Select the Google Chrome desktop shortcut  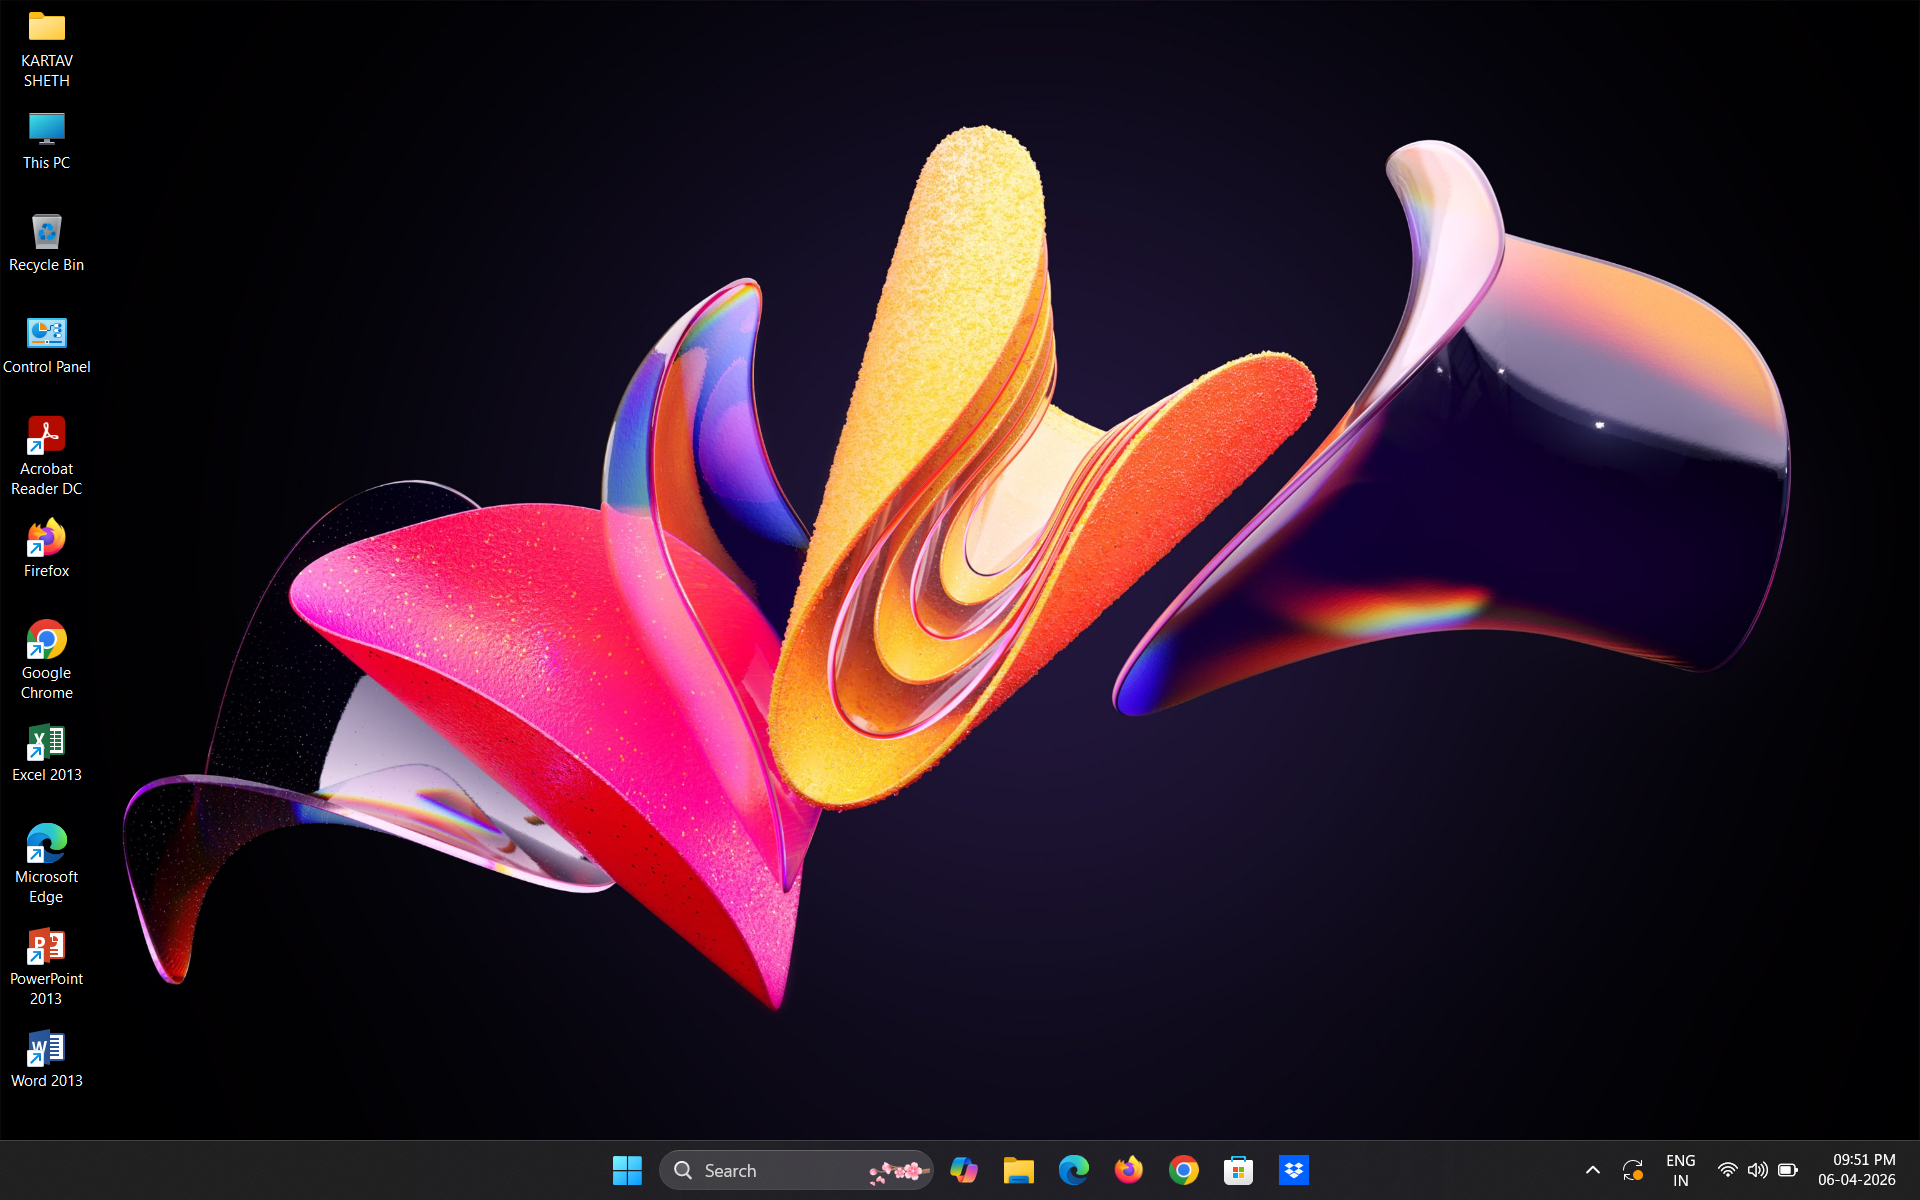46,640
